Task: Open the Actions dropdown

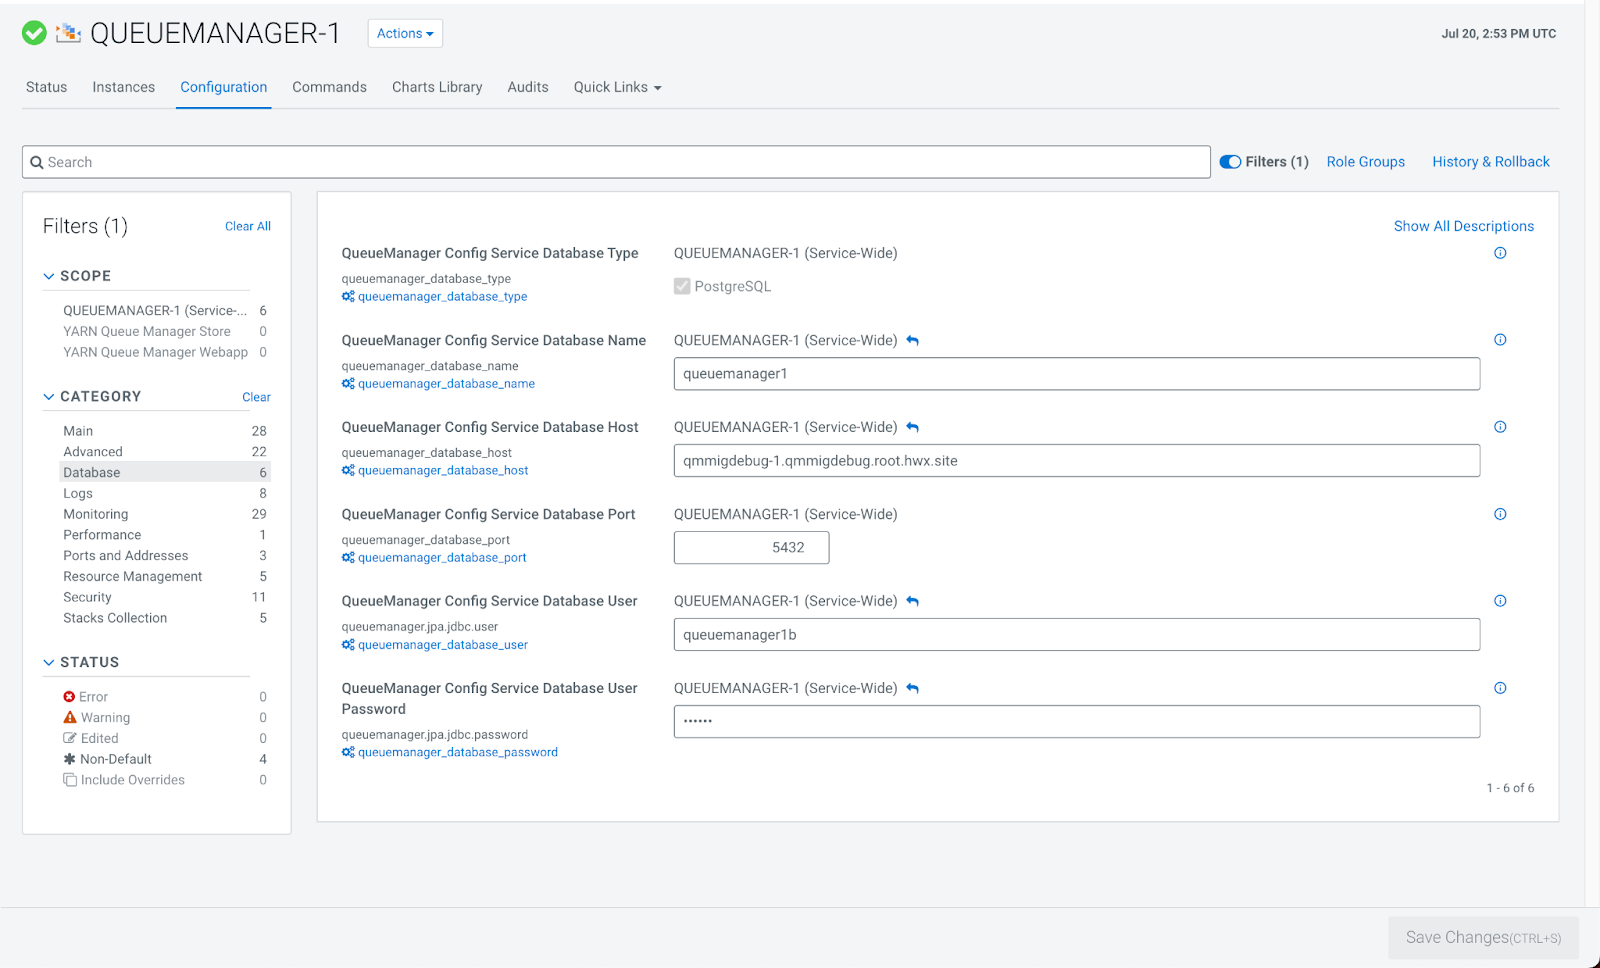Action: coord(405,33)
